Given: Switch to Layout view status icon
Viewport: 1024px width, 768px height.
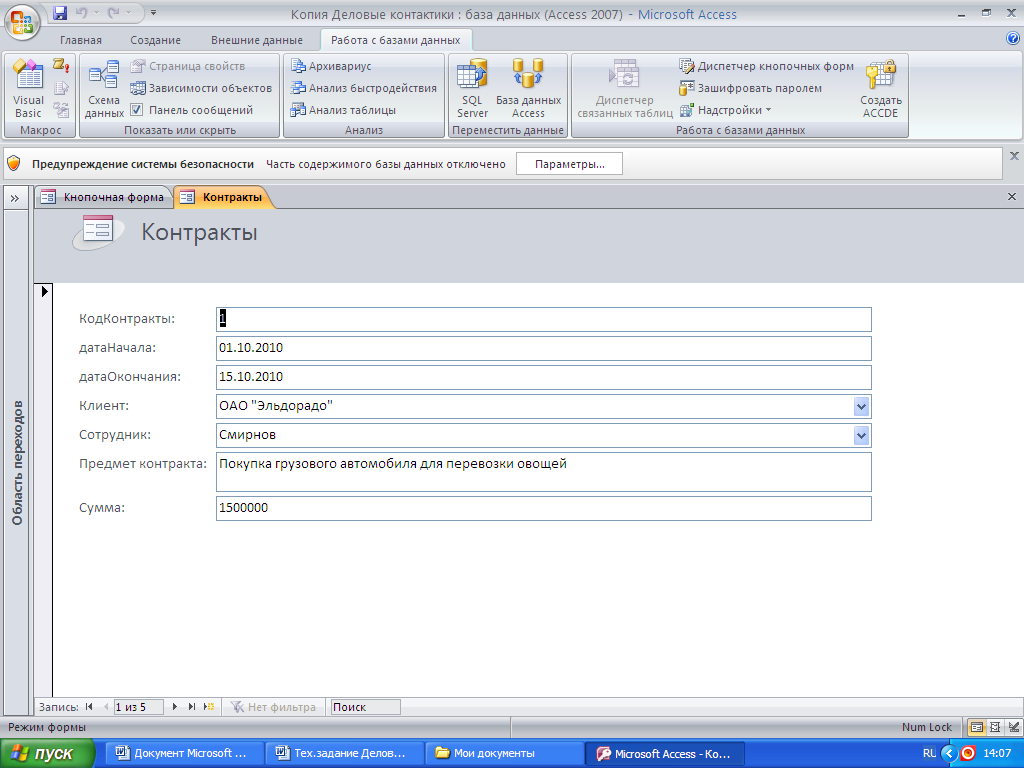Looking at the screenshot, I should (x=995, y=727).
